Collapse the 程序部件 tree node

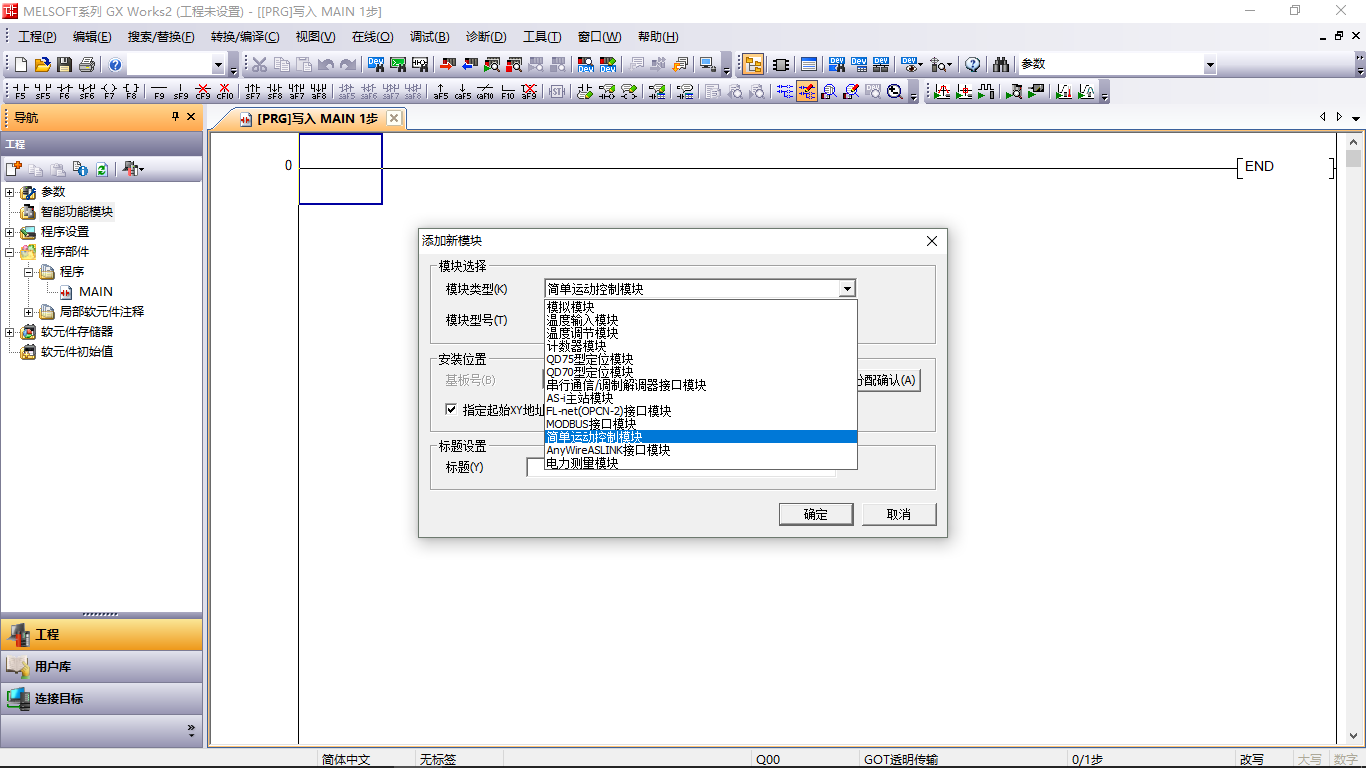click(x=10, y=252)
